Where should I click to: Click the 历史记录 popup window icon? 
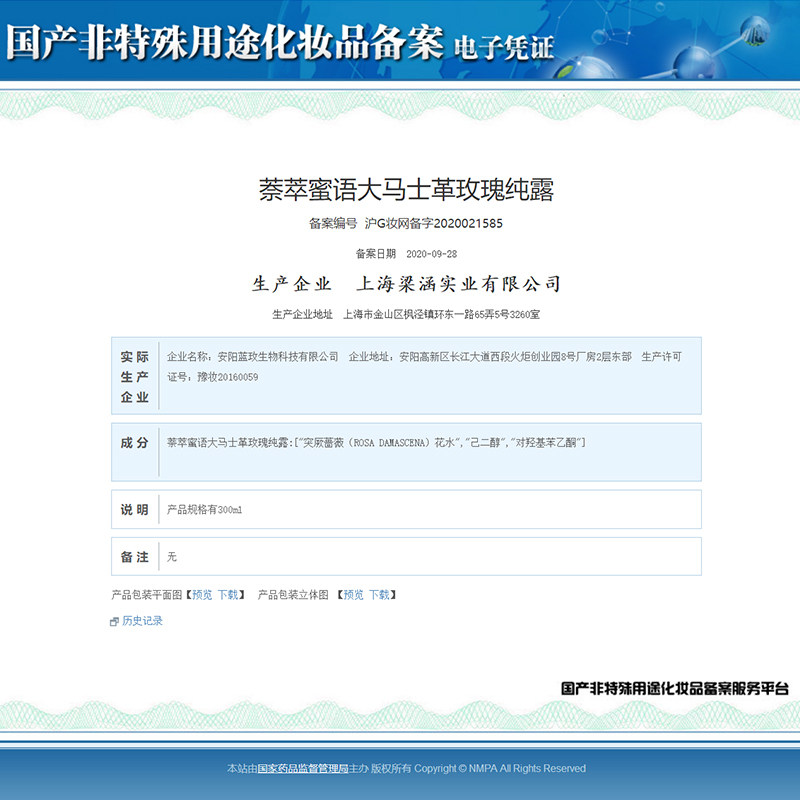[114, 621]
